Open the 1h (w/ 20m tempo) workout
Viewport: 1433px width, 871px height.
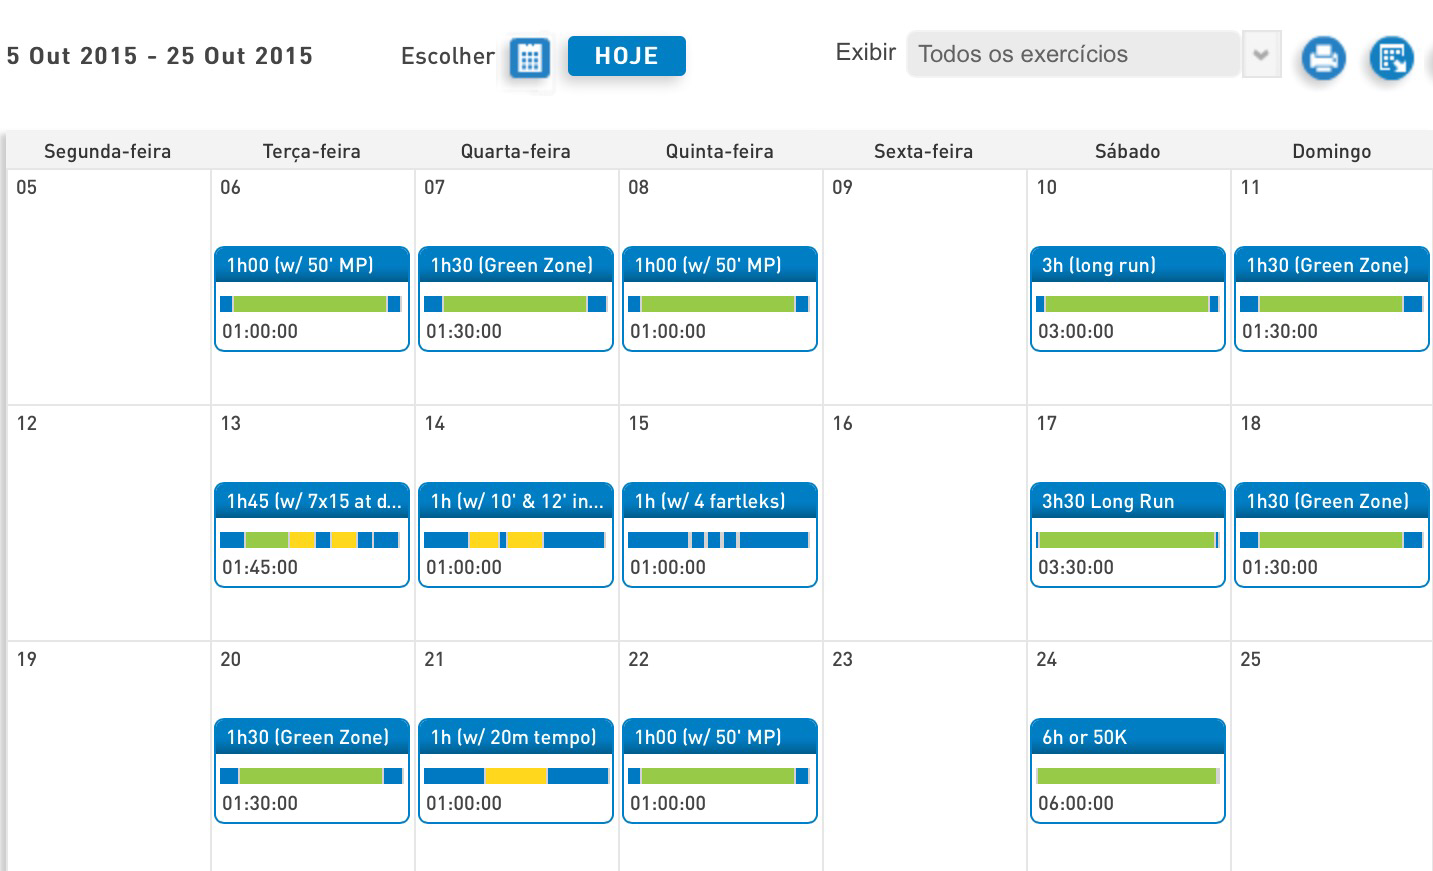tap(515, 738)
